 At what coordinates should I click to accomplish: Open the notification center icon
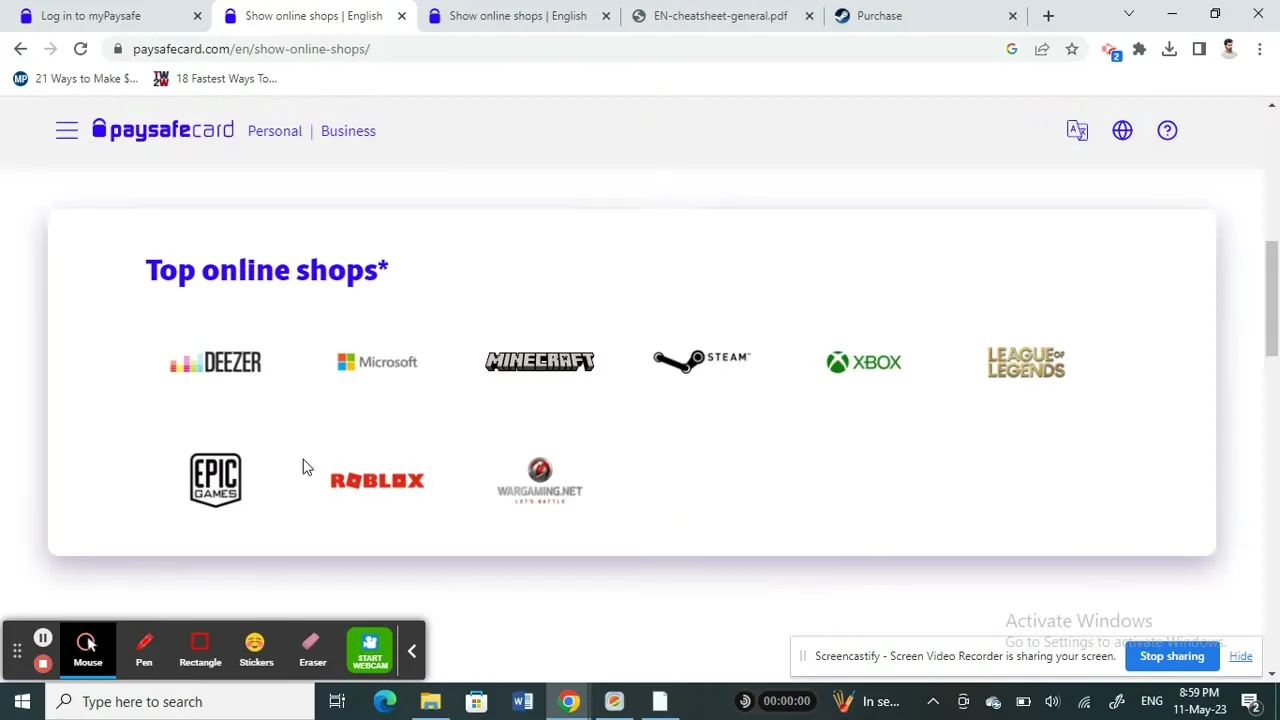point(1250,702)
